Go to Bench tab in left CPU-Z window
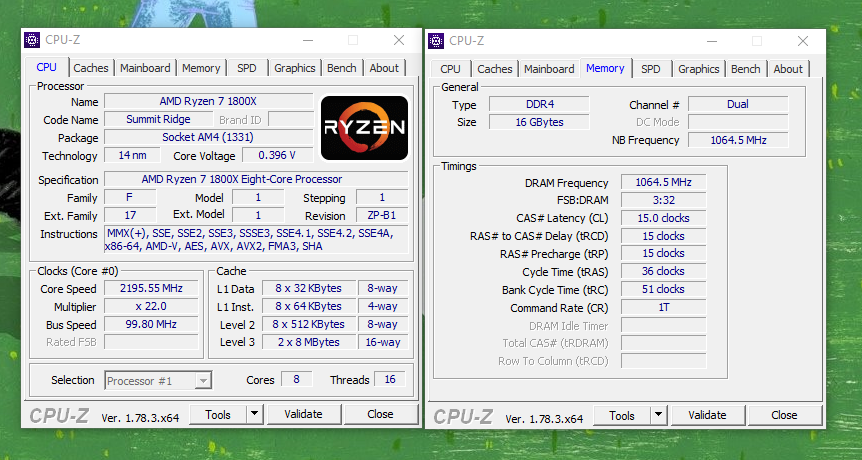Image resolution: width=862 pixels, height=460 pixels. (x=342, y=68)
